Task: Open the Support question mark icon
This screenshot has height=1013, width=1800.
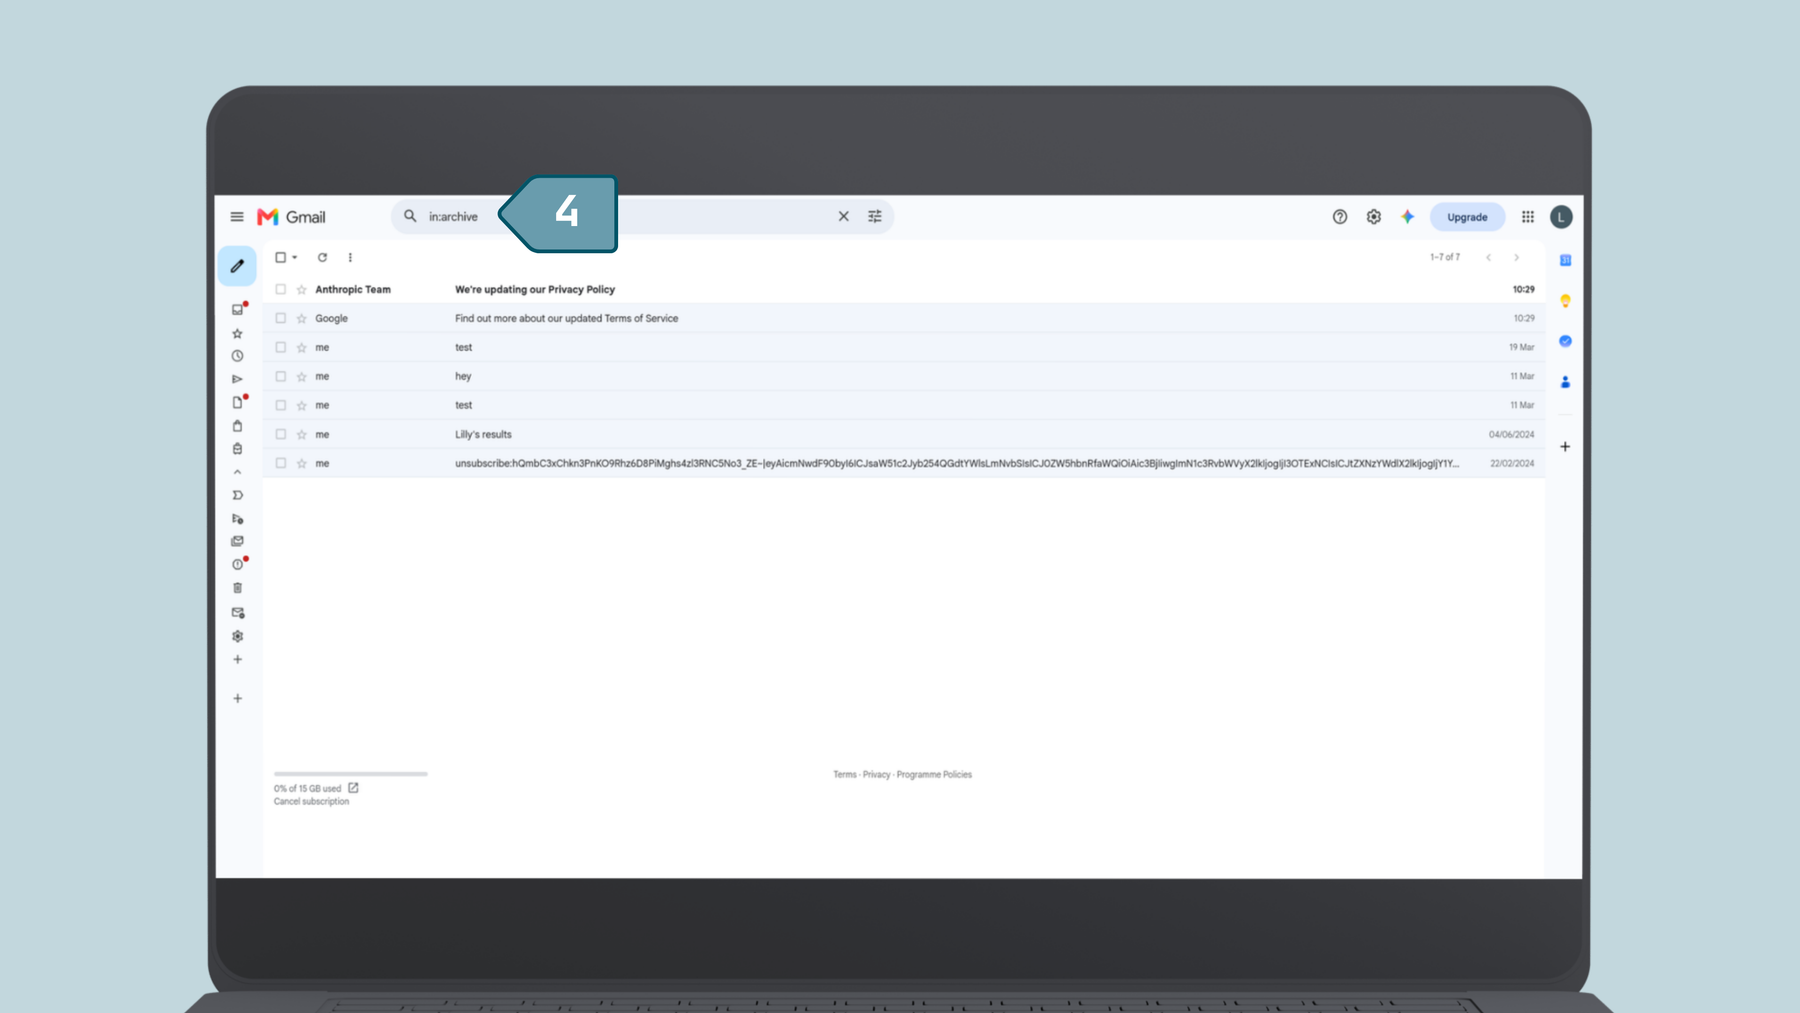Action: coord(1340,217)
